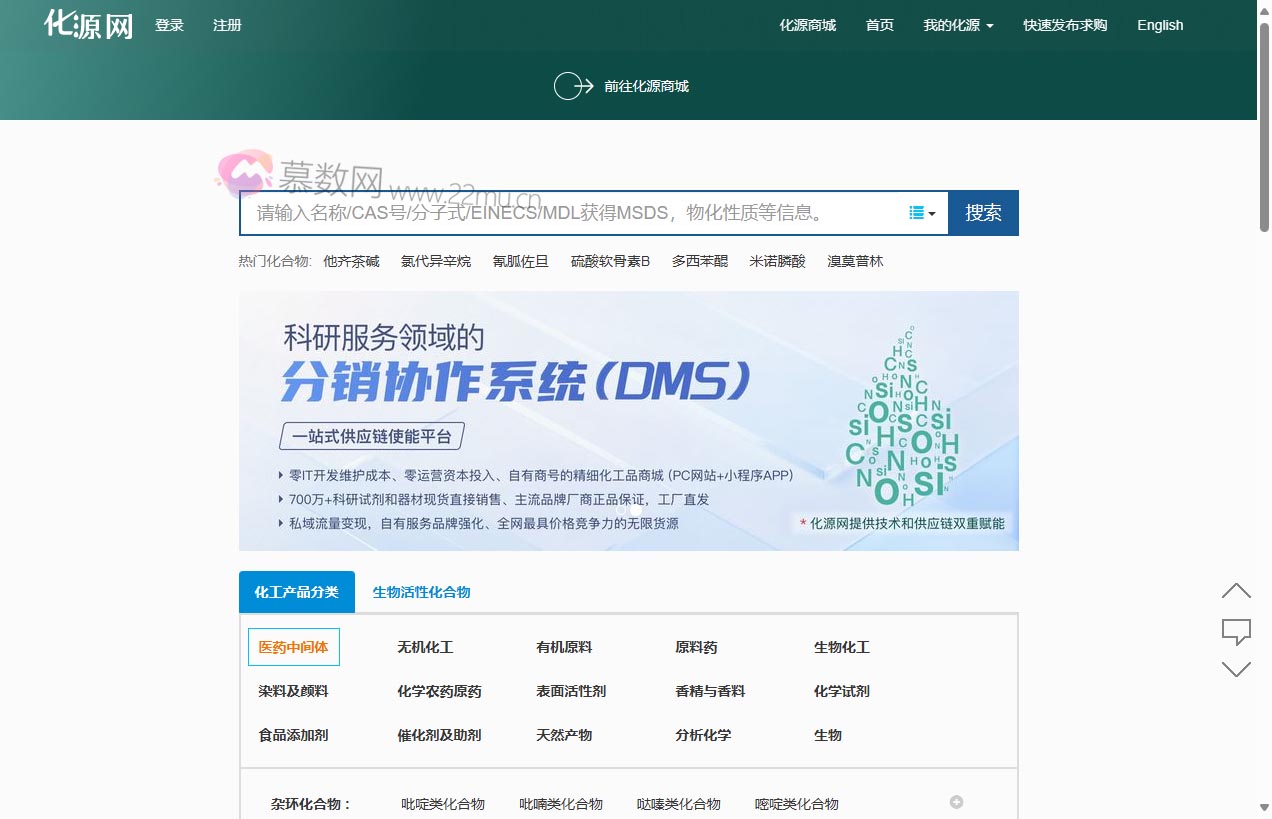
Task: Select the 医药中间体 category
Action: point(293,647)
